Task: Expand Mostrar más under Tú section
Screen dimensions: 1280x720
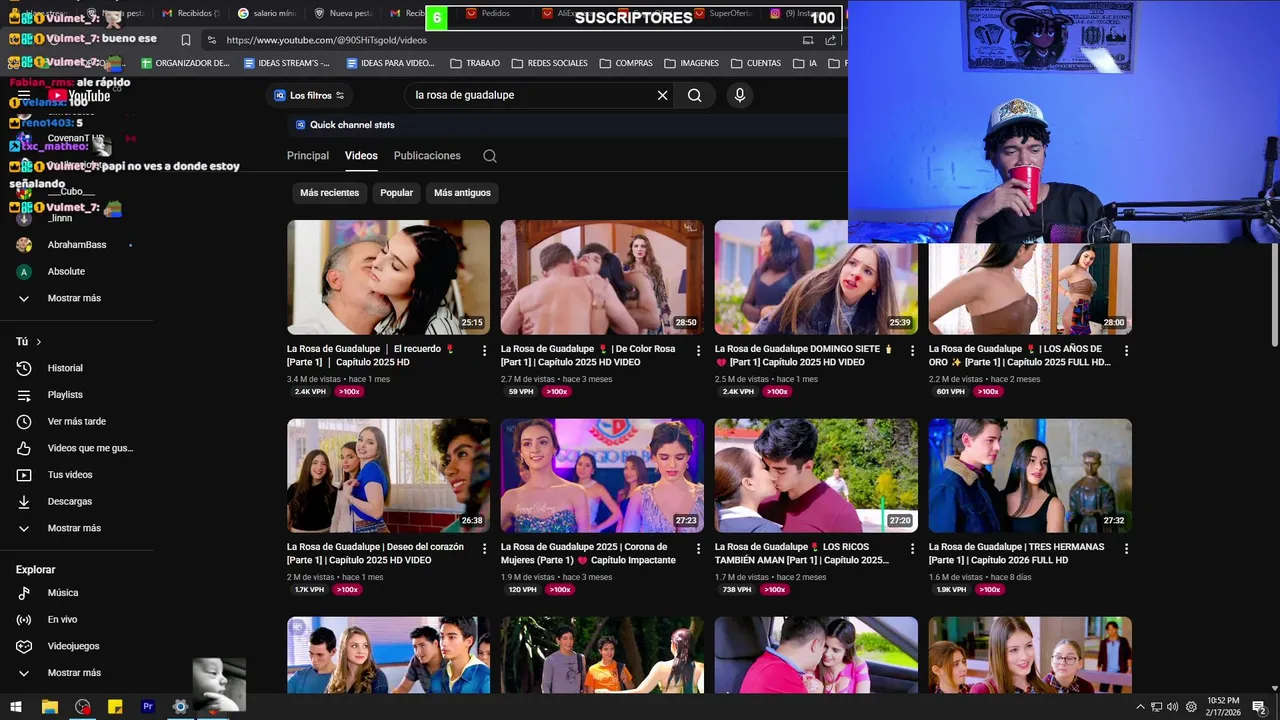Action: tap(75, 528)
